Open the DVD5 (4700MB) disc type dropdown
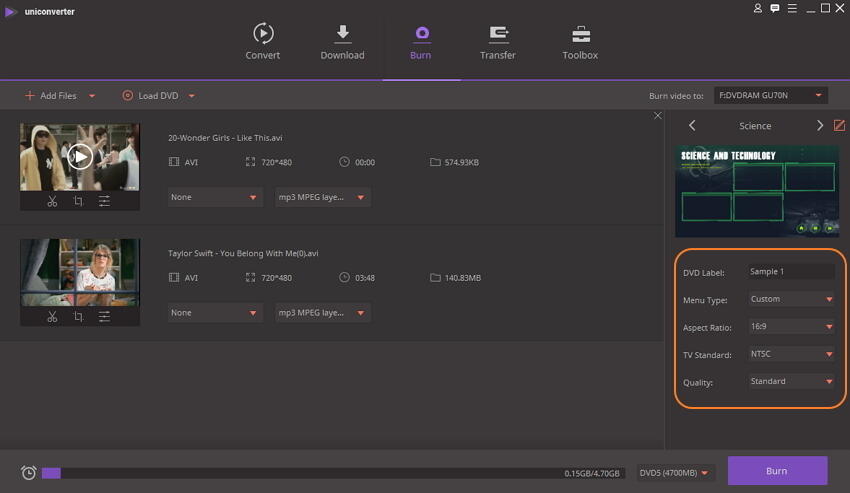Image resolution: width=850 pixels, height=493 pixels. [x=675, y=473]
